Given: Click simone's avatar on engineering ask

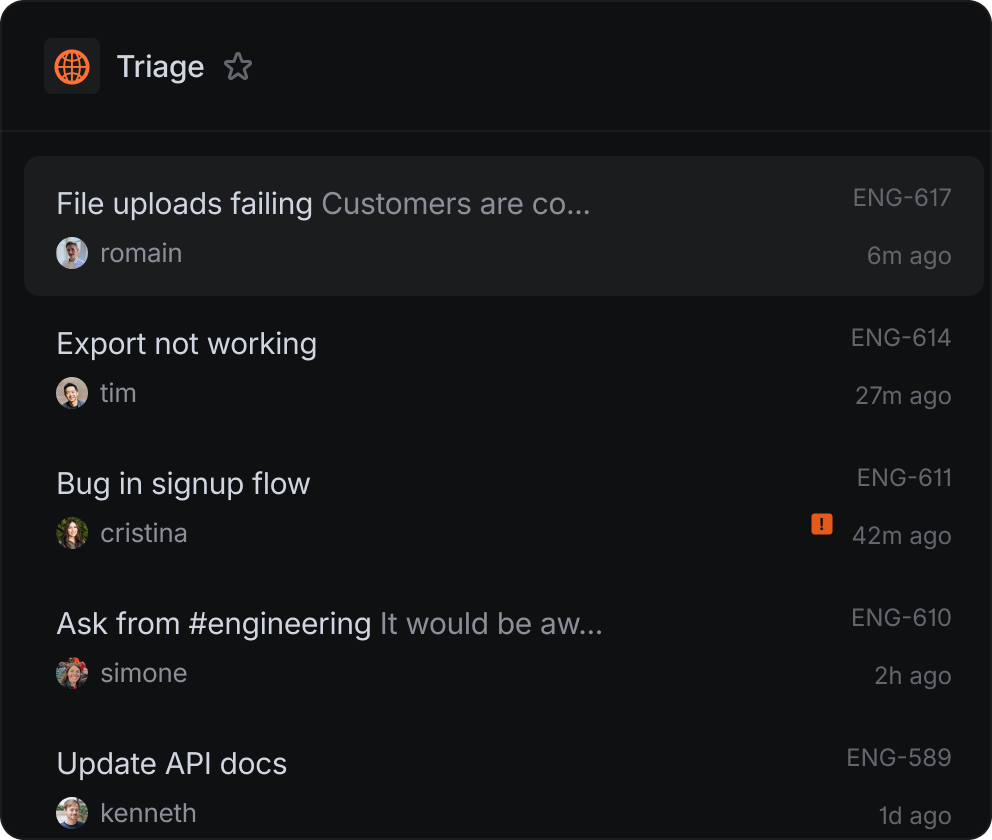Looking at the screenshot, I should click(72, 673).
